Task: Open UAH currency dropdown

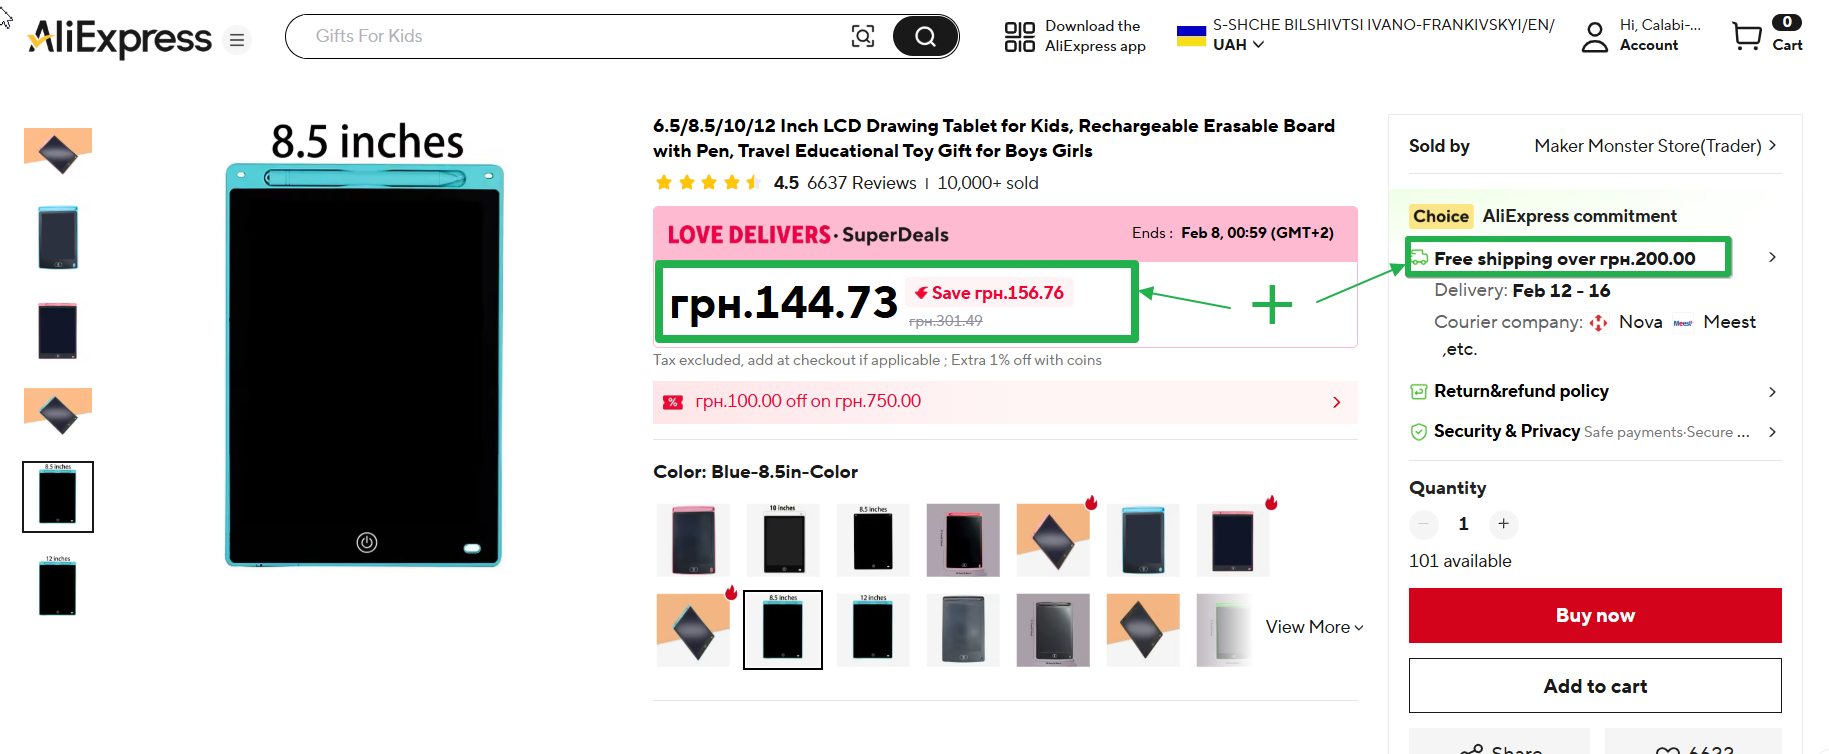Action: (x=1238, y=45)
